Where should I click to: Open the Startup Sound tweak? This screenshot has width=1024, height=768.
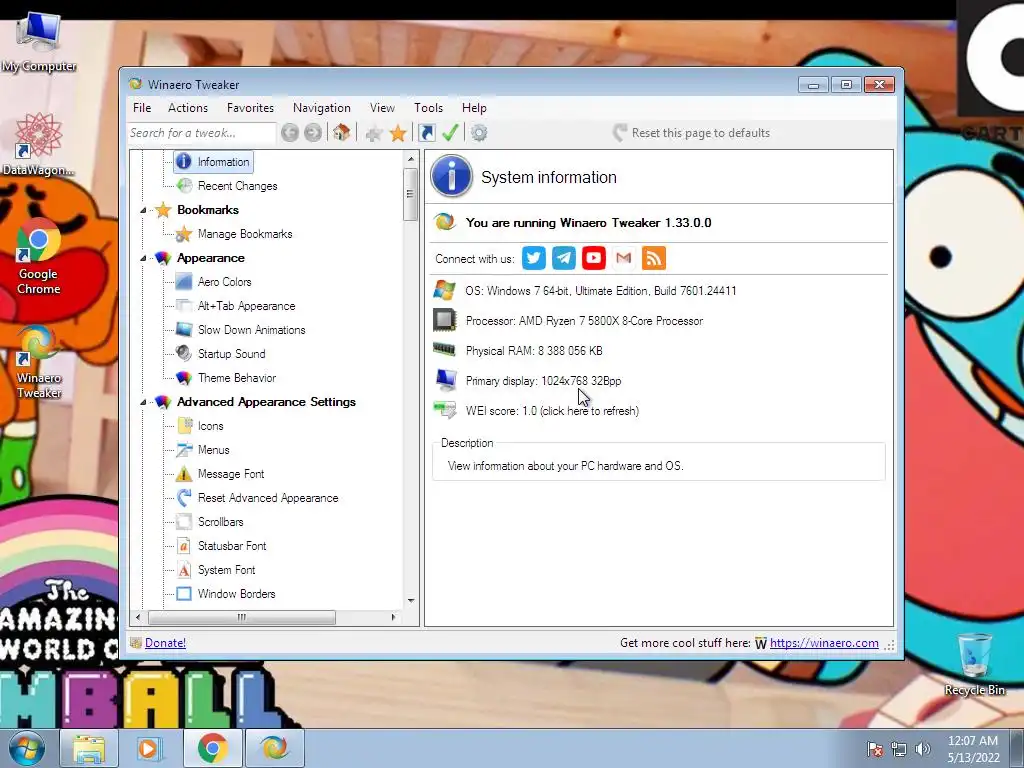[x=232, y=354]
